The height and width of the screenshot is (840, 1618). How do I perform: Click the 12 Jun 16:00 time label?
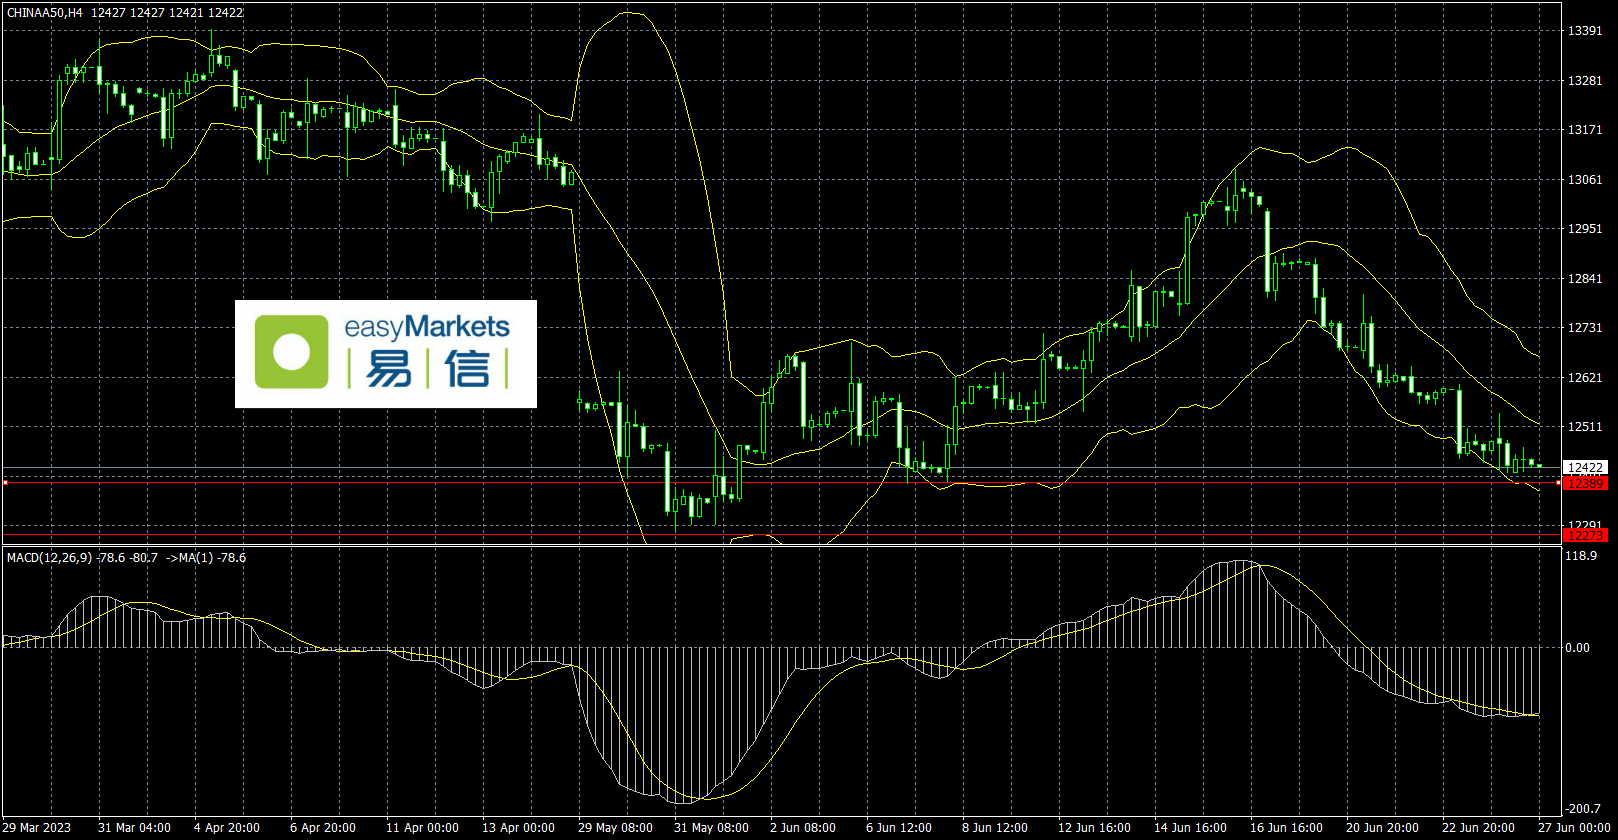pos(1094,828)
